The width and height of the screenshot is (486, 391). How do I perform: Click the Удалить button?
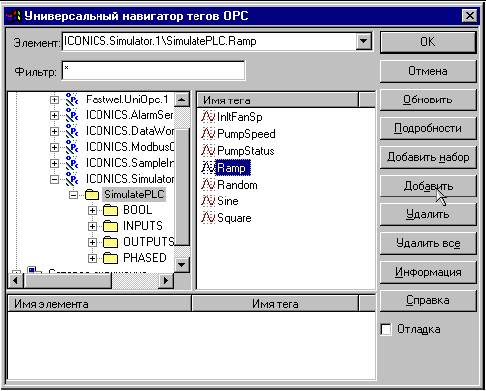point(428,214)
